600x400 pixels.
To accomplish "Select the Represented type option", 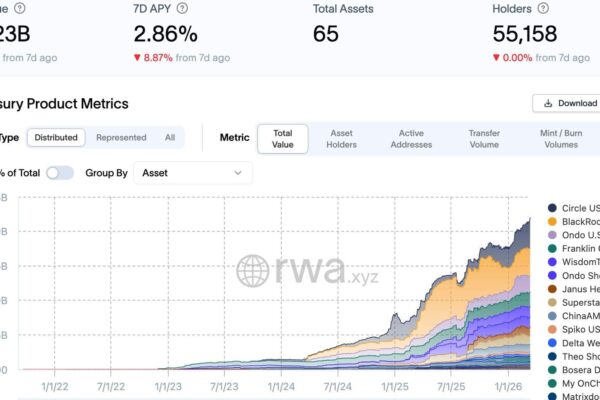I will click(x=121, y=138).
